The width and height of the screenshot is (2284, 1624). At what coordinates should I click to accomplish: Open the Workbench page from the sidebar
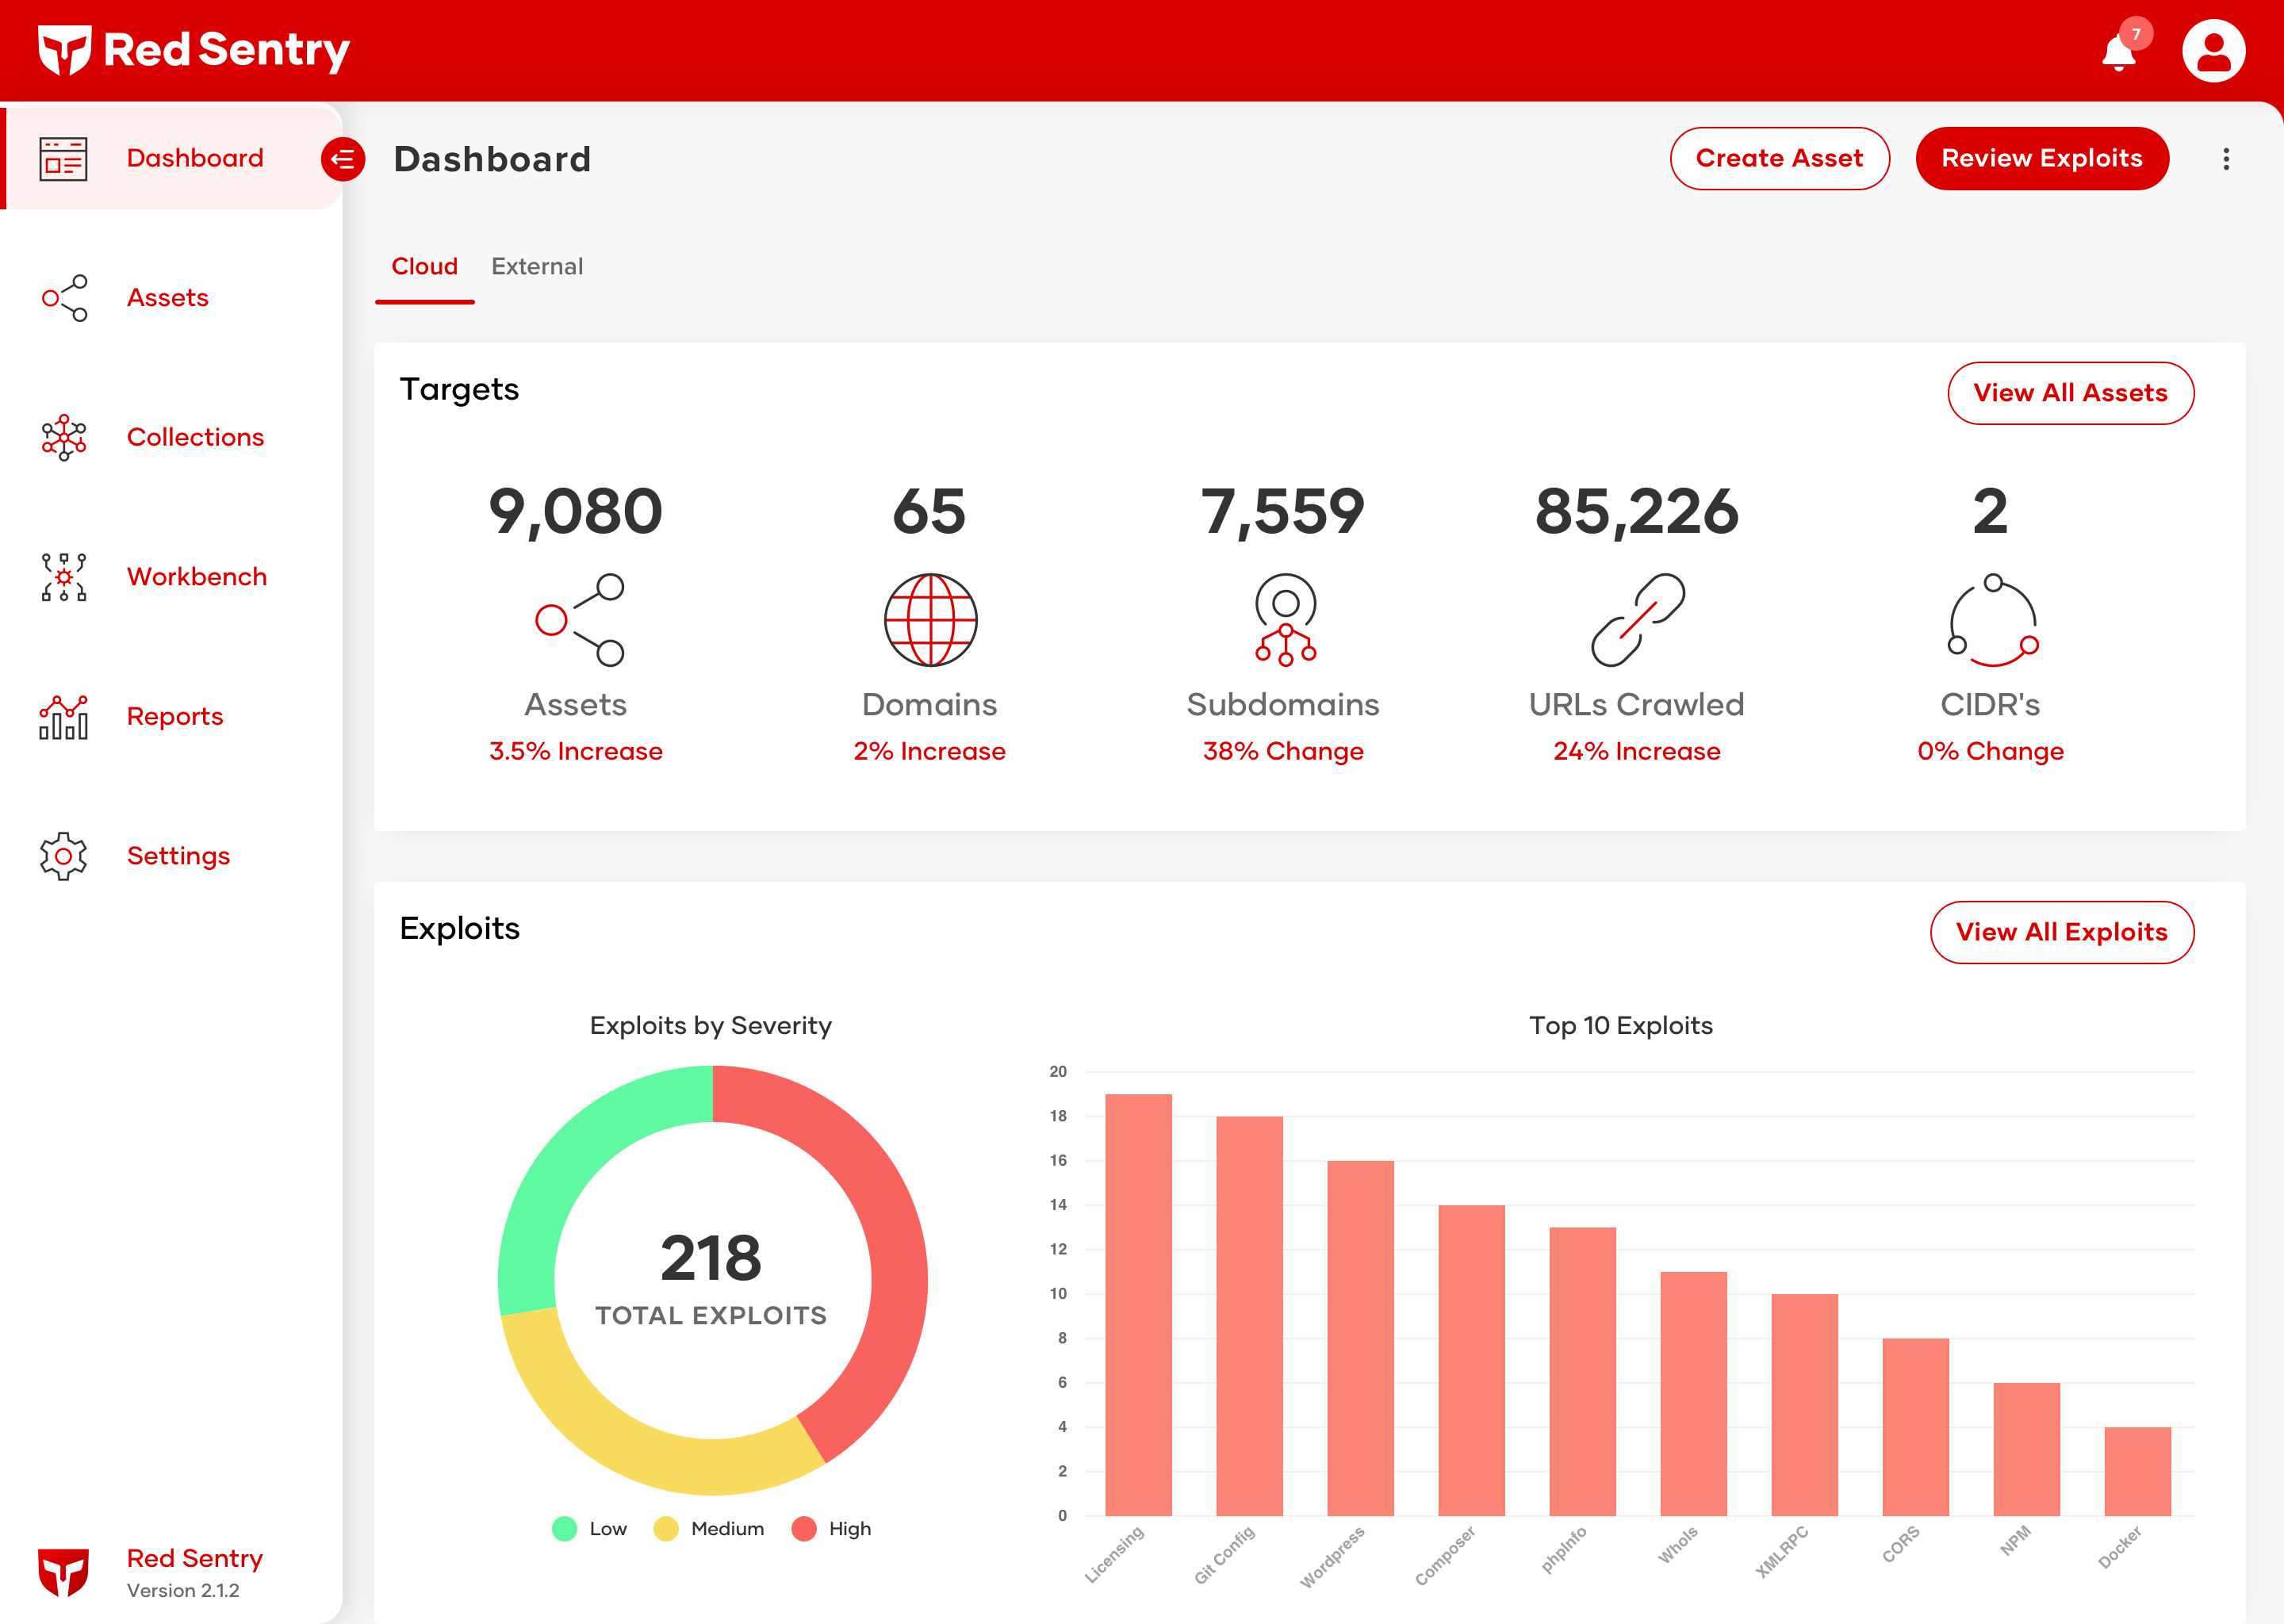(x=196, y=576)
